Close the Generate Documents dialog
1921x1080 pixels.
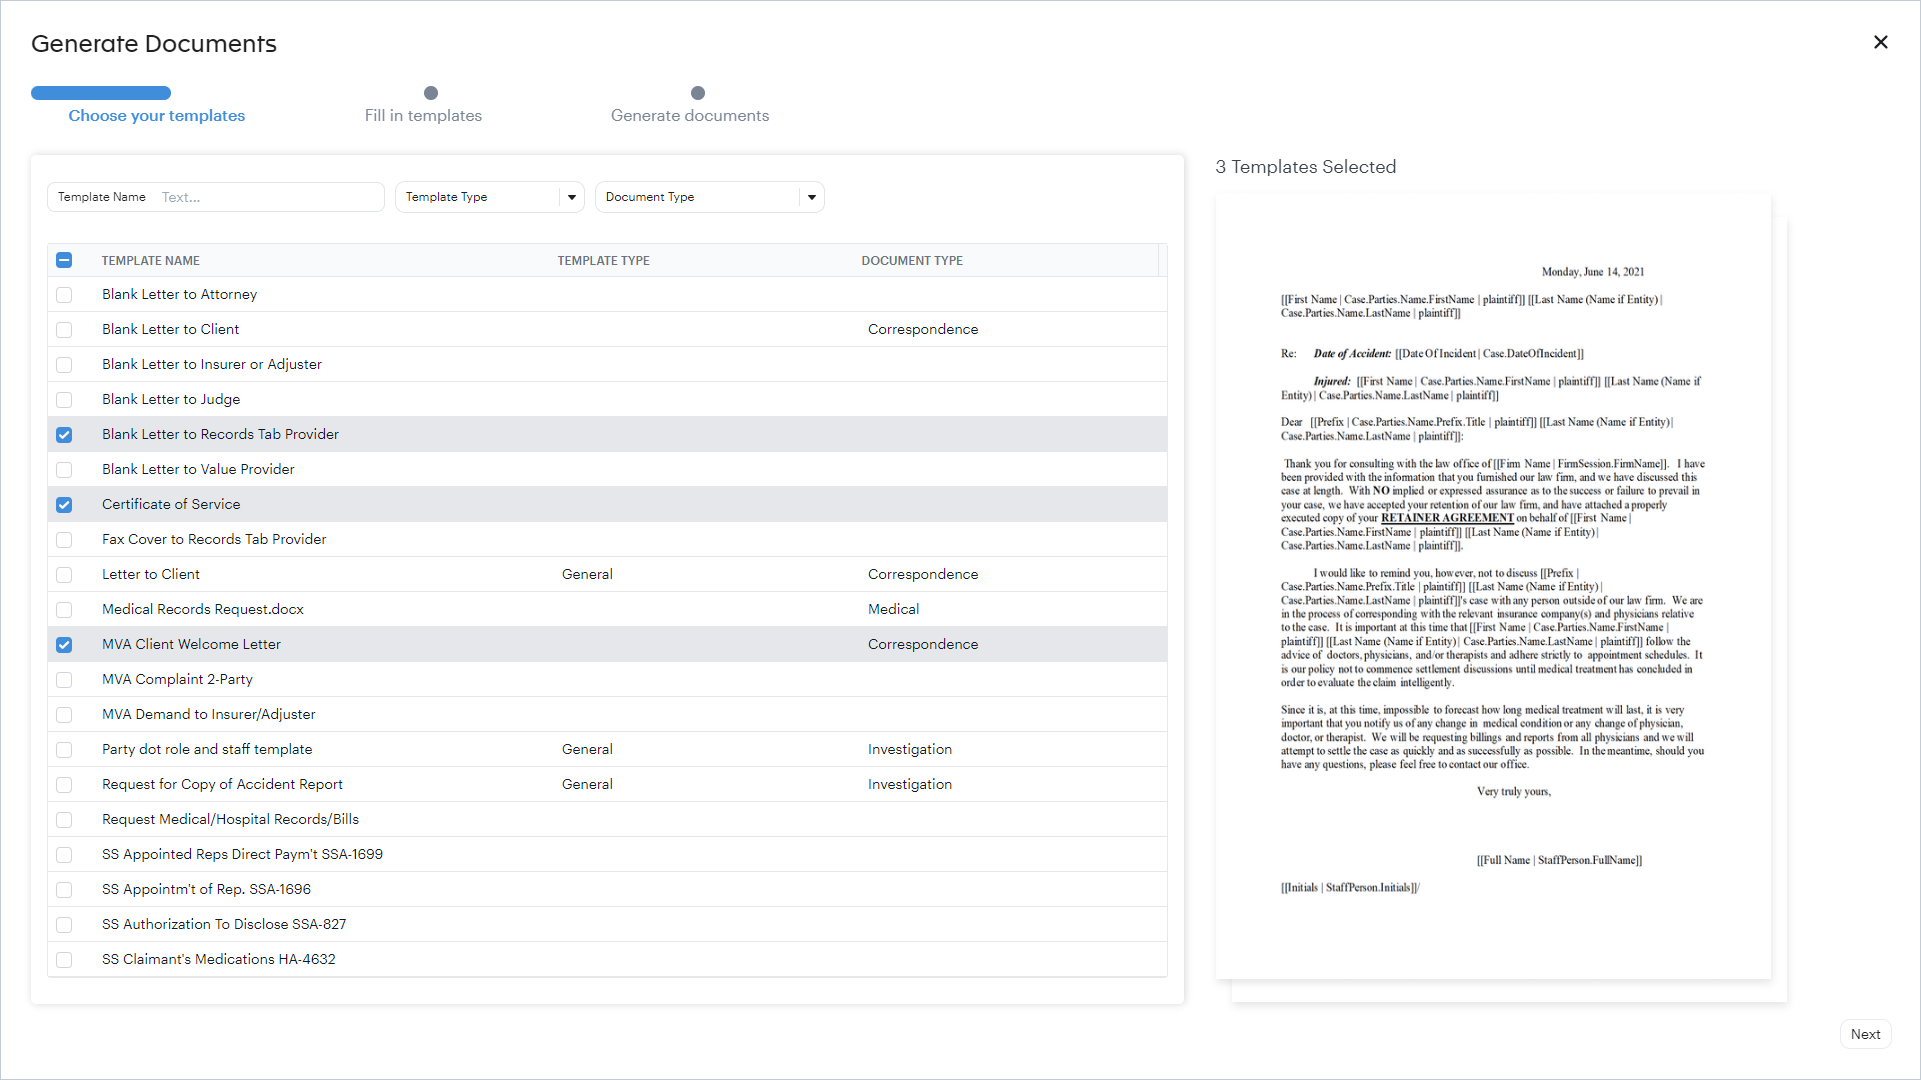click(x=1880, y=42)
